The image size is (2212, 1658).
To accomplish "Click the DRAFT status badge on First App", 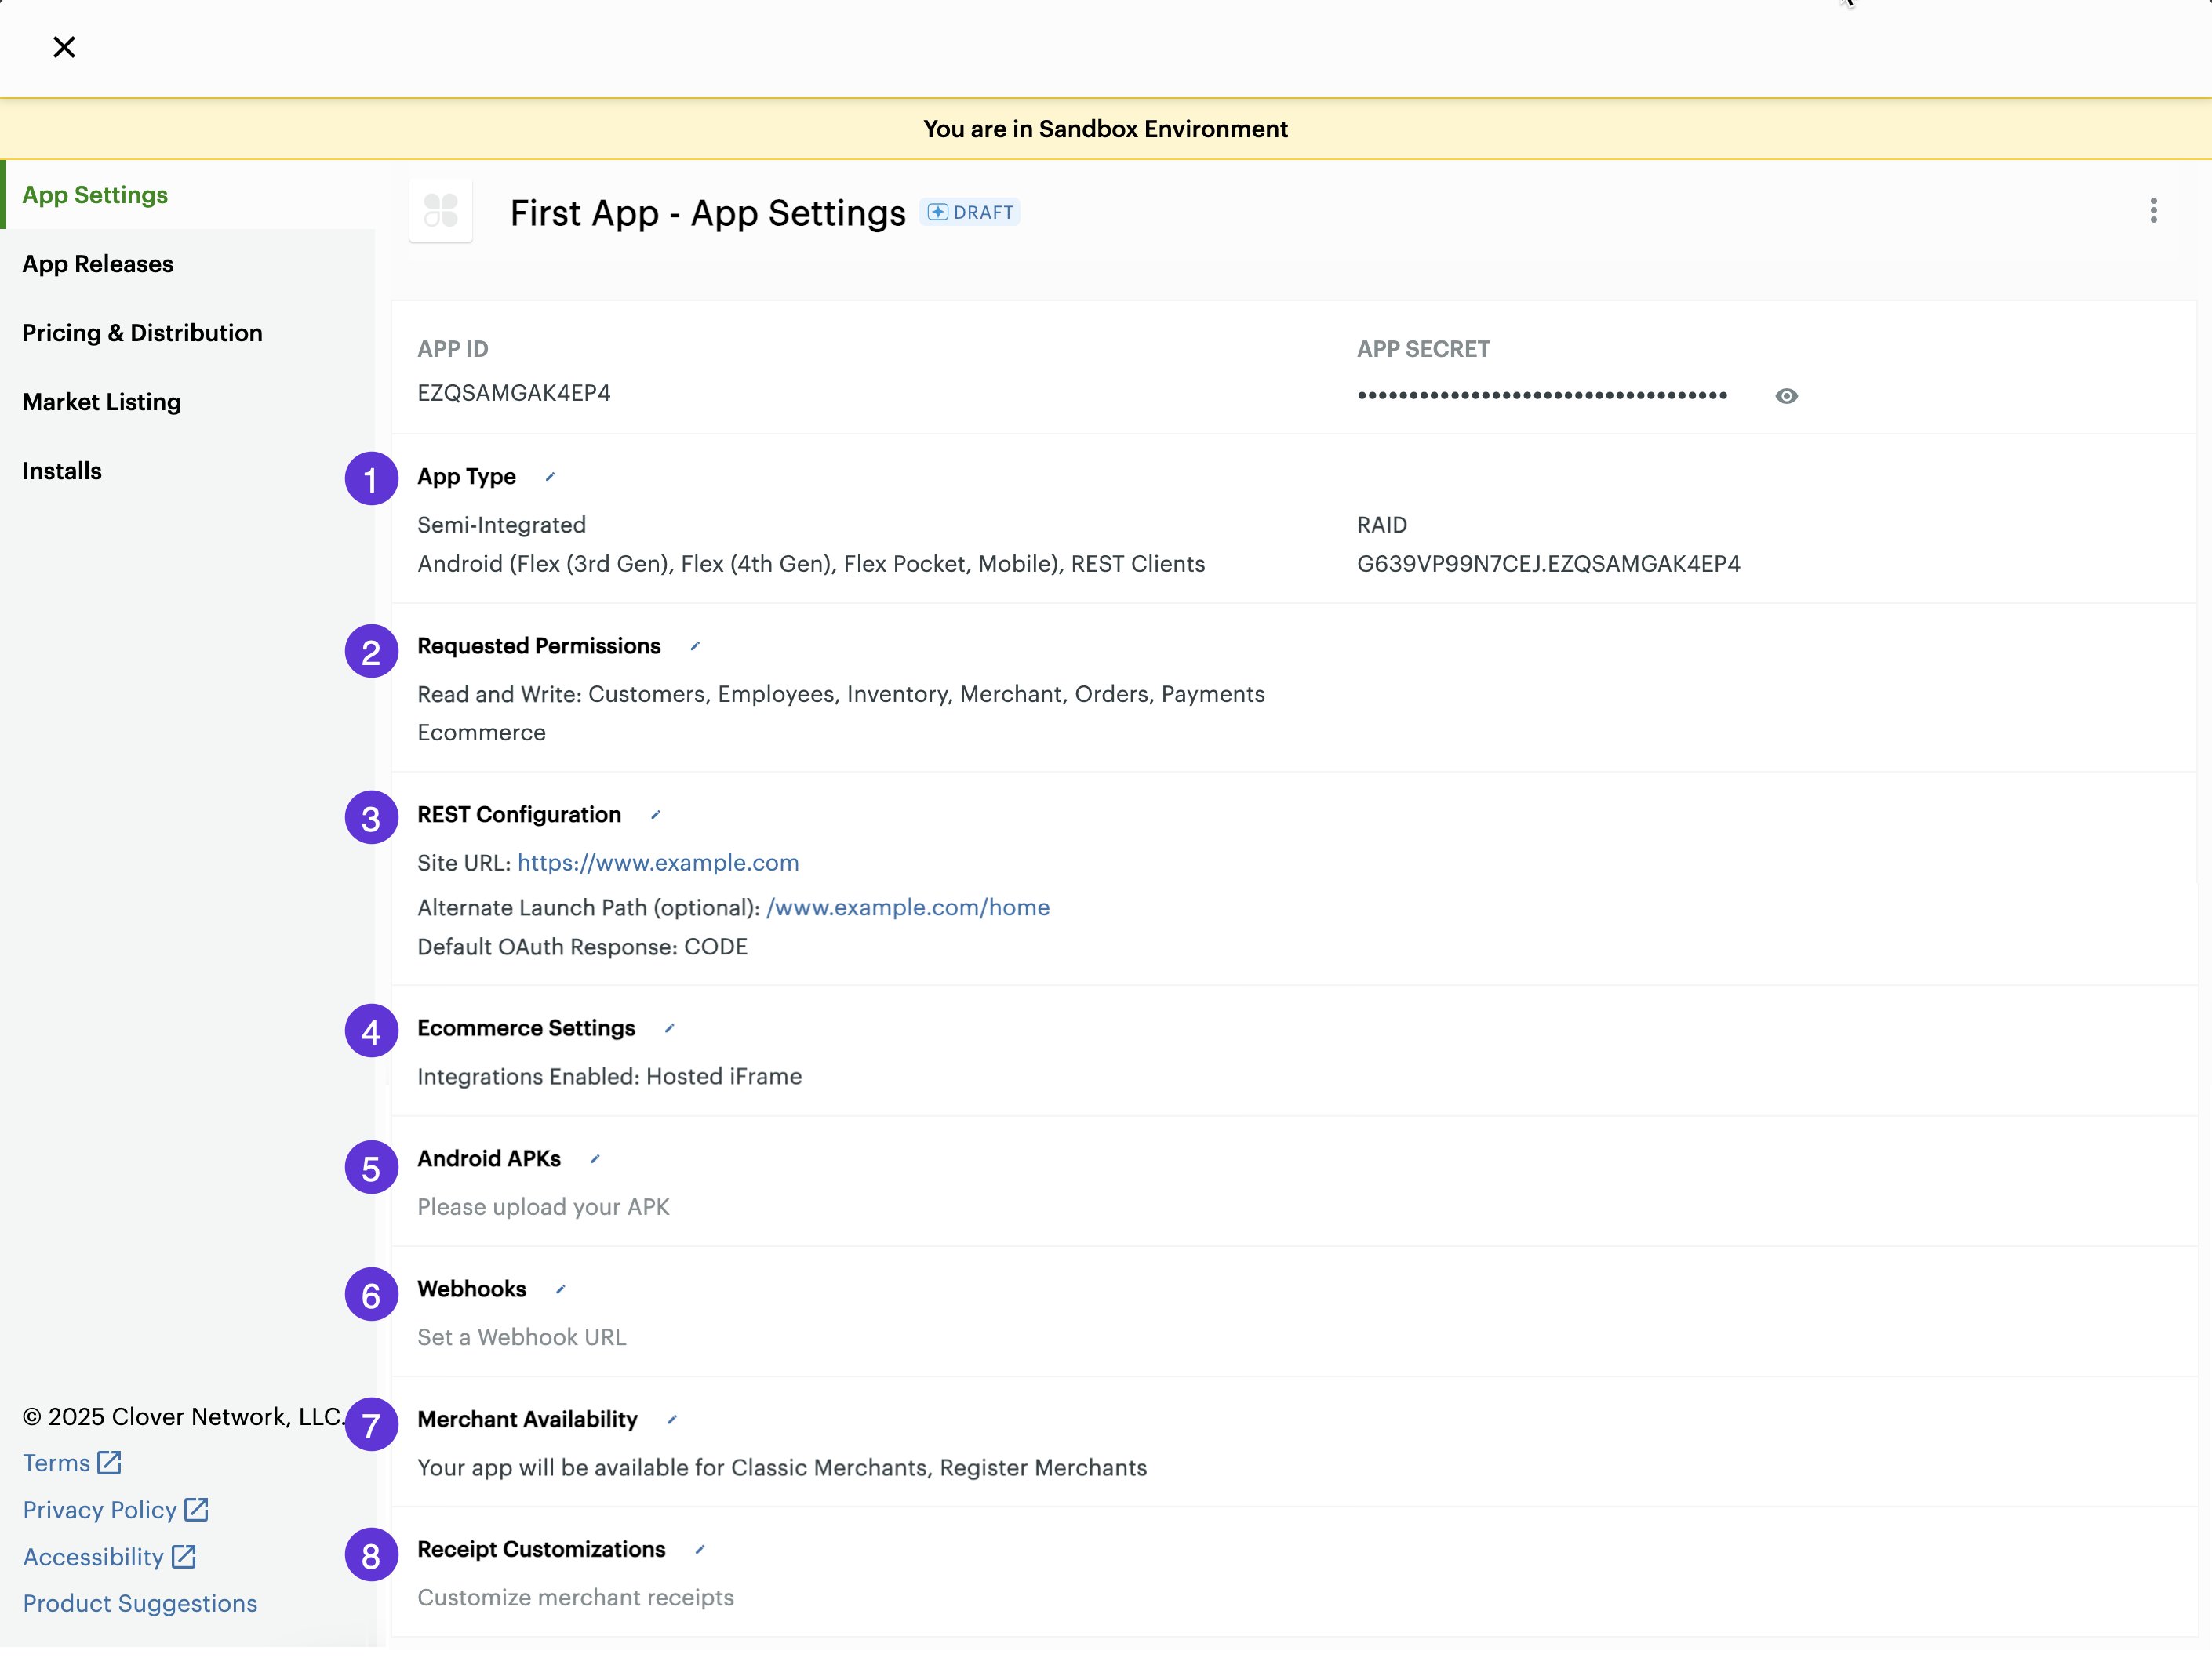I will pos(970,213).
